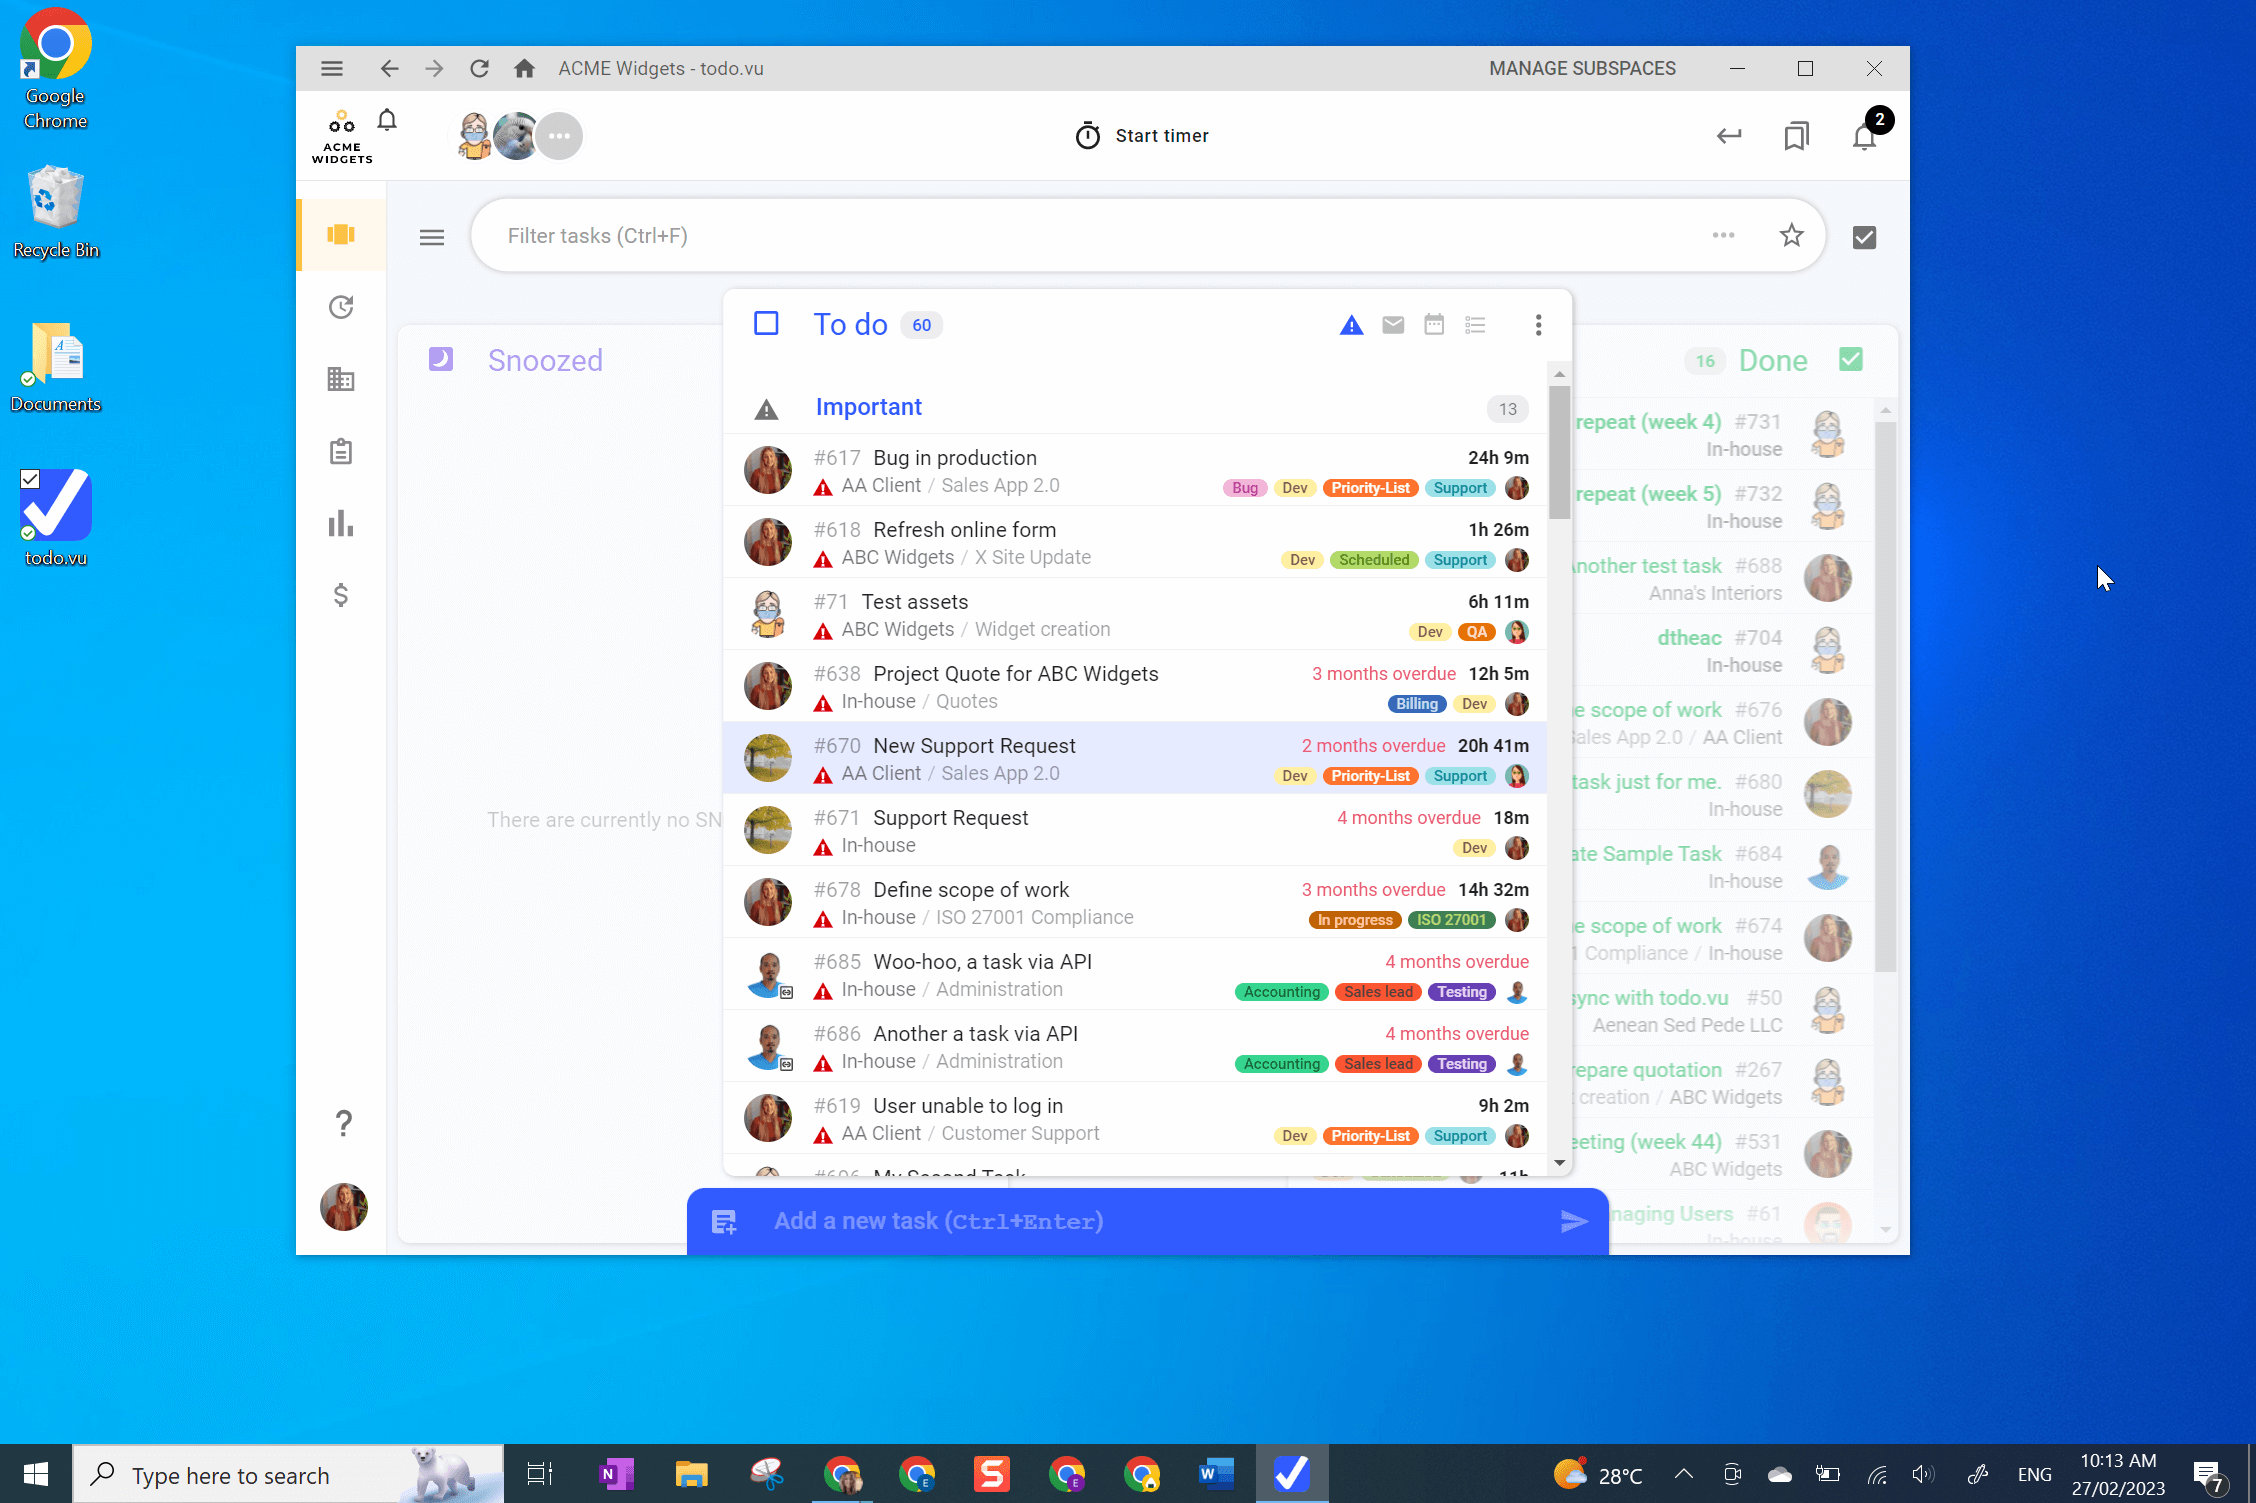This screenshot has width=2256, height=1503.
Task: Toggle the checked box next to filter bar
Action: pos(1864,237)
